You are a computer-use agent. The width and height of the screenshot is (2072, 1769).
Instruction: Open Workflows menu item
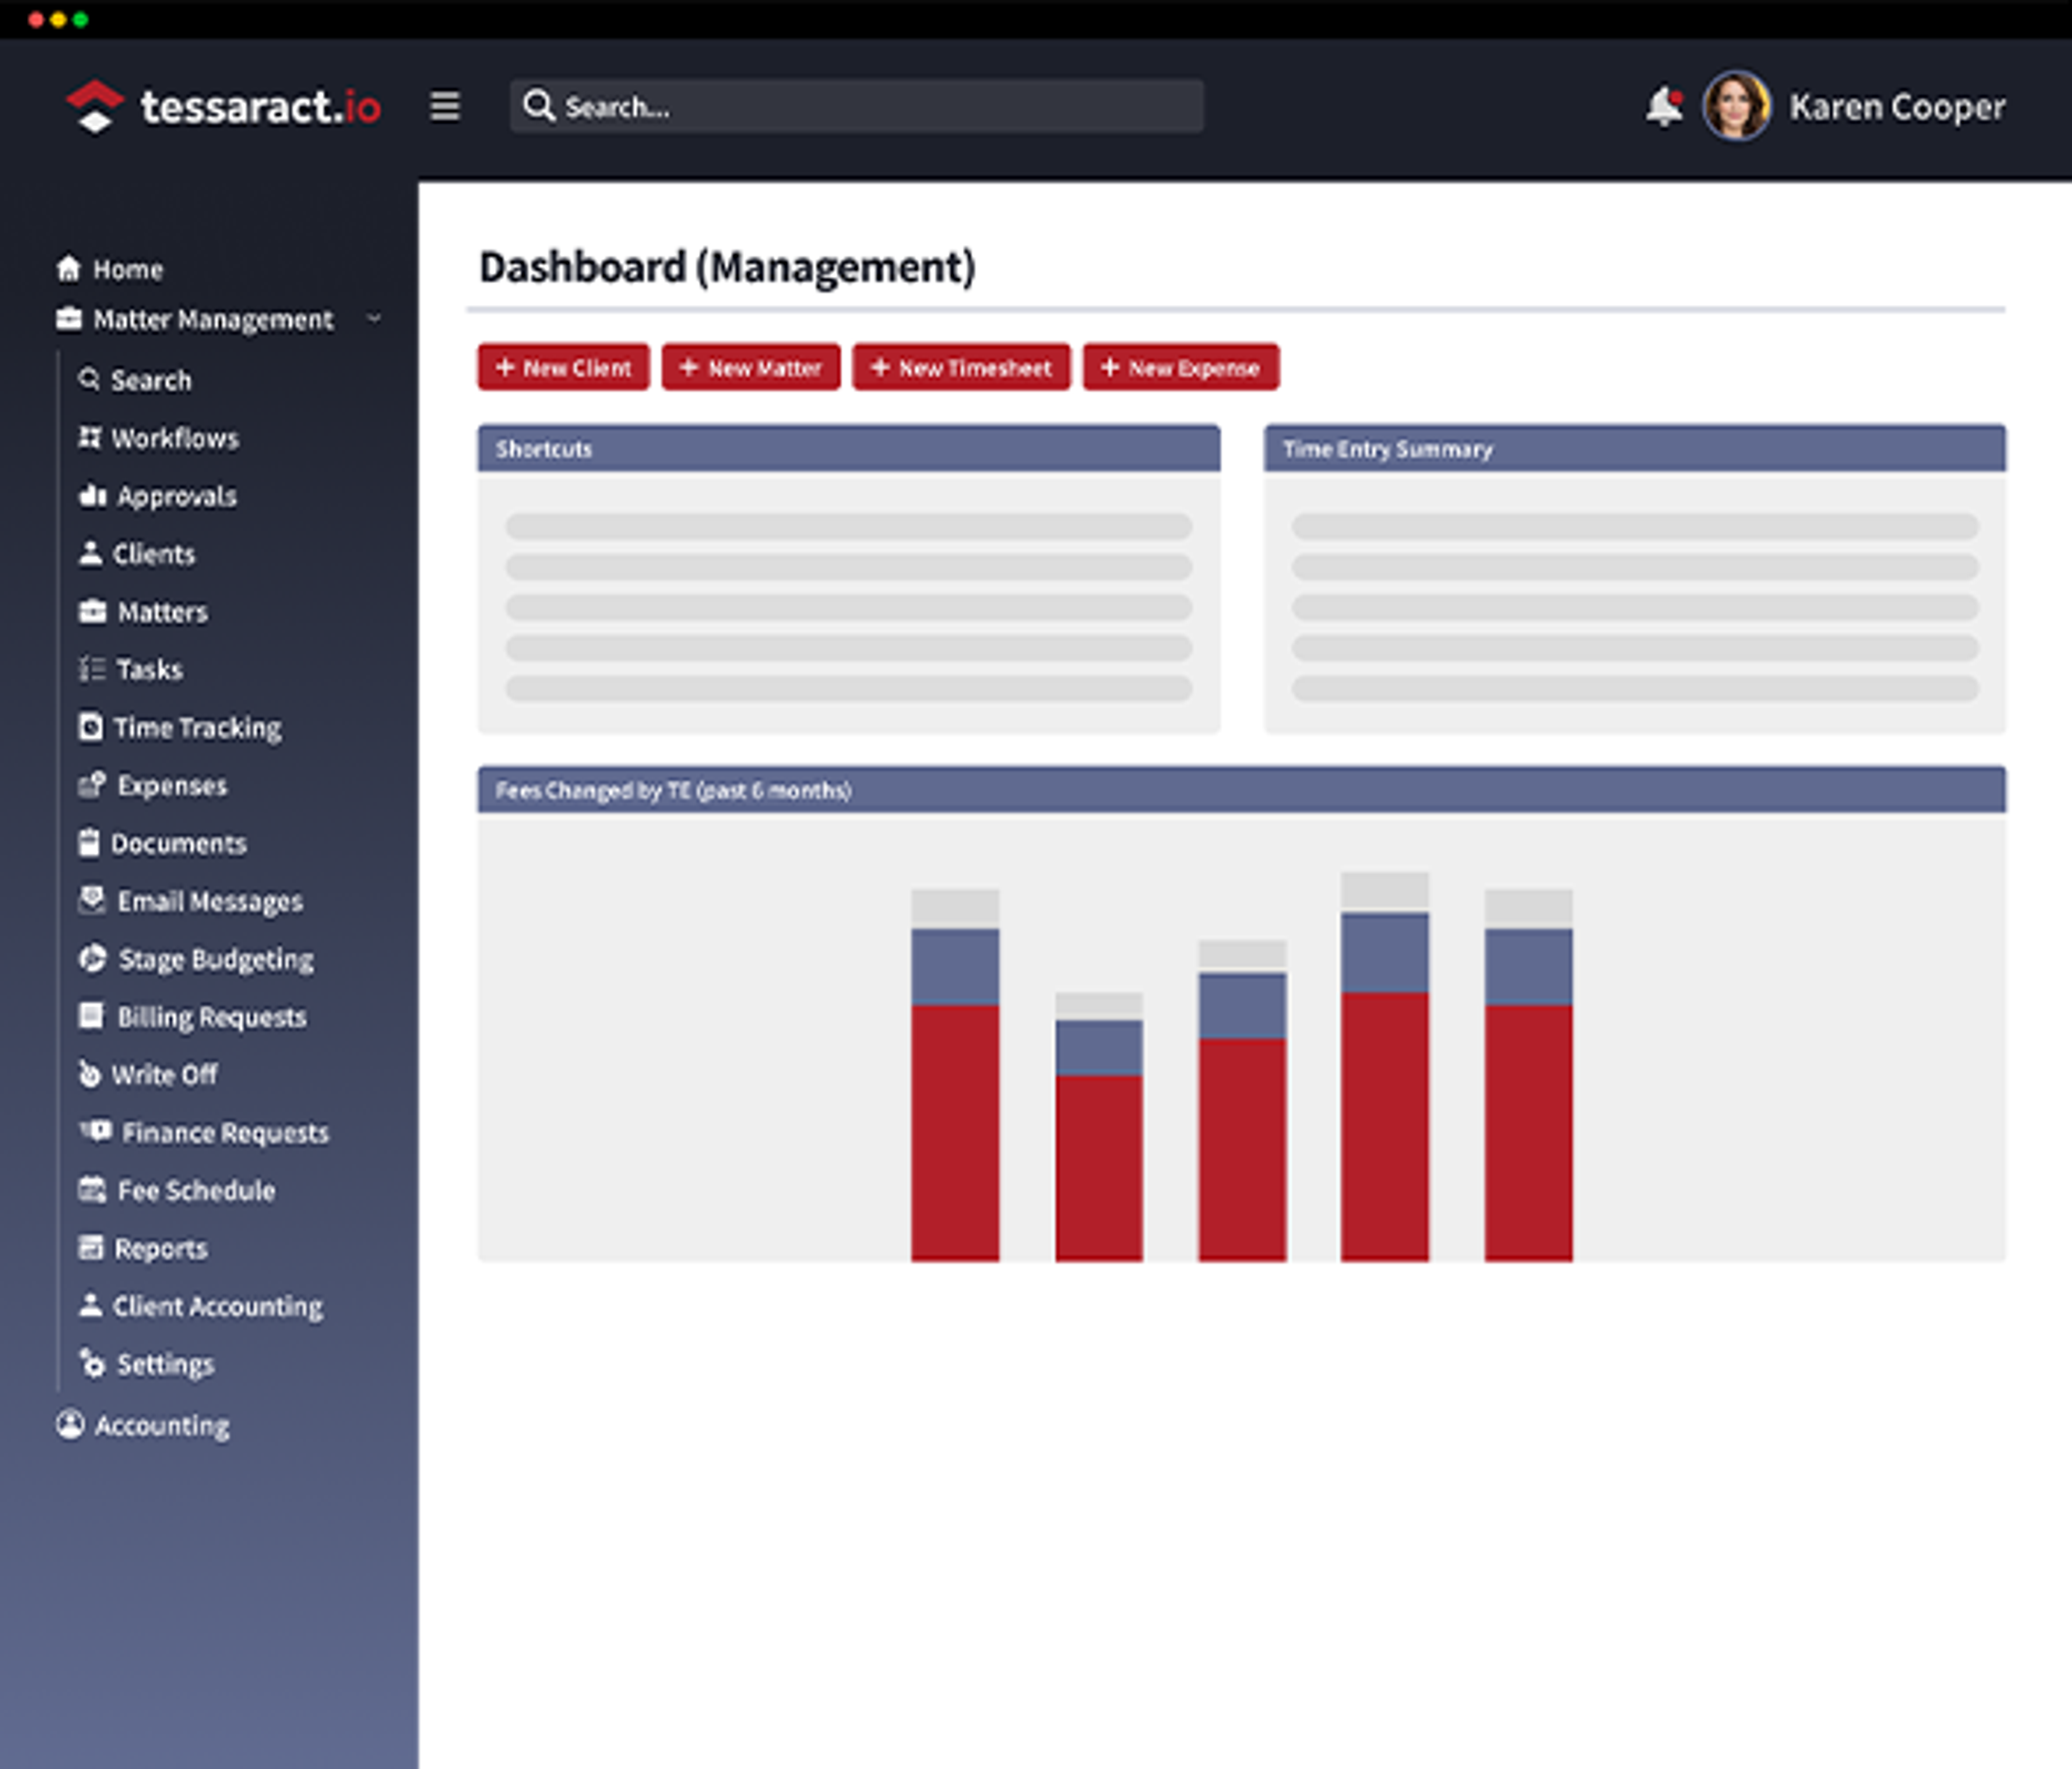click(175, 438)
